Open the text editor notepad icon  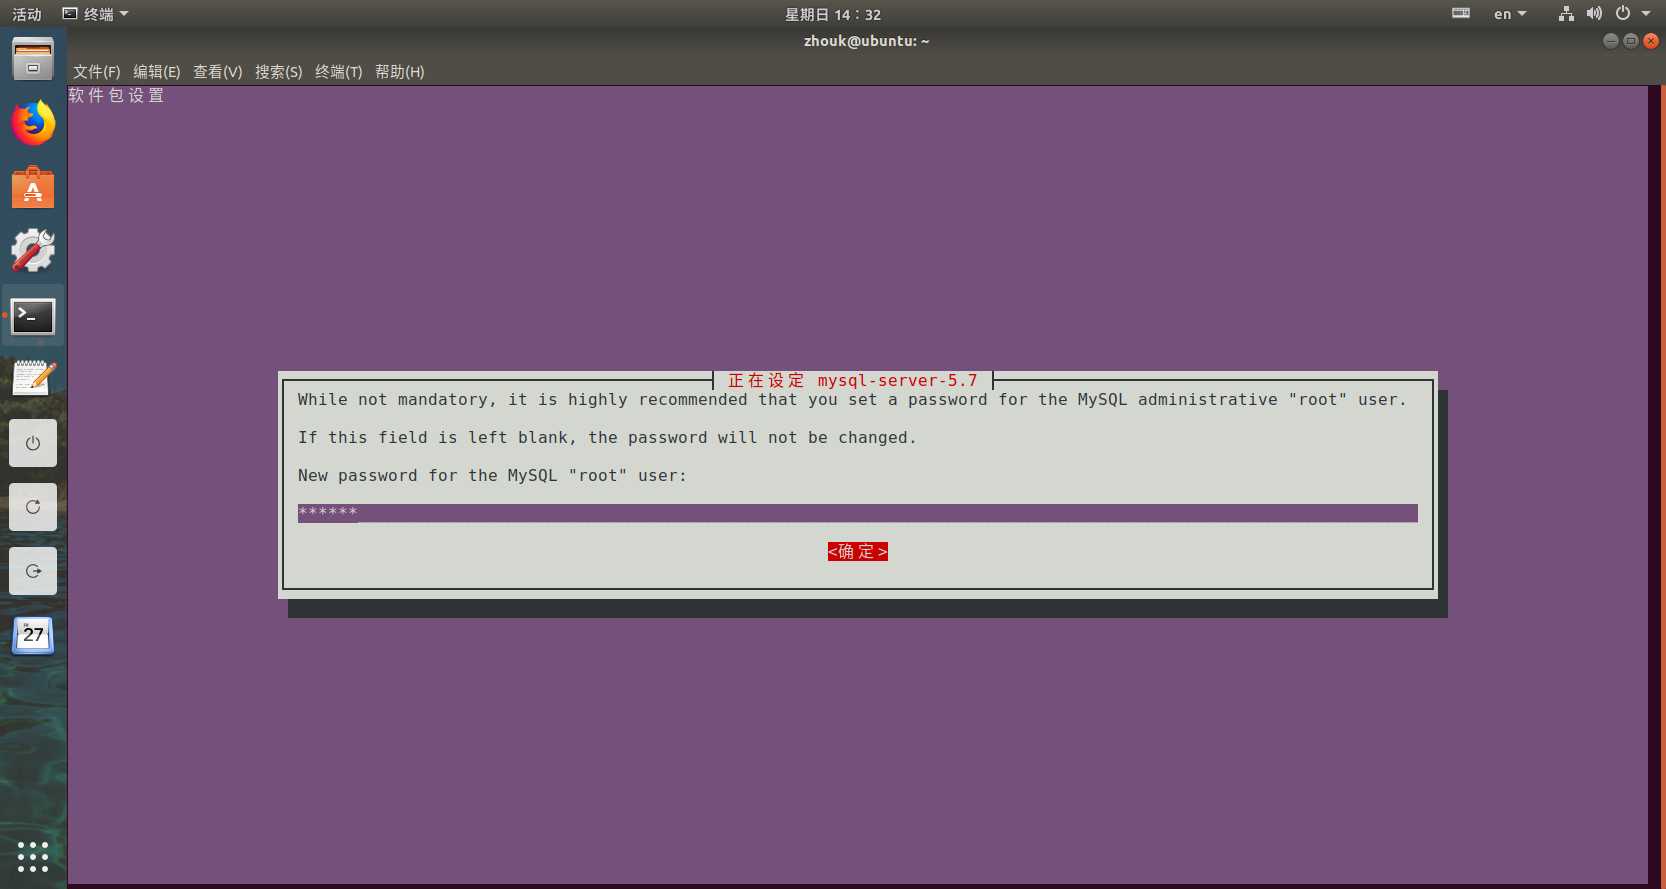(33, 378)
